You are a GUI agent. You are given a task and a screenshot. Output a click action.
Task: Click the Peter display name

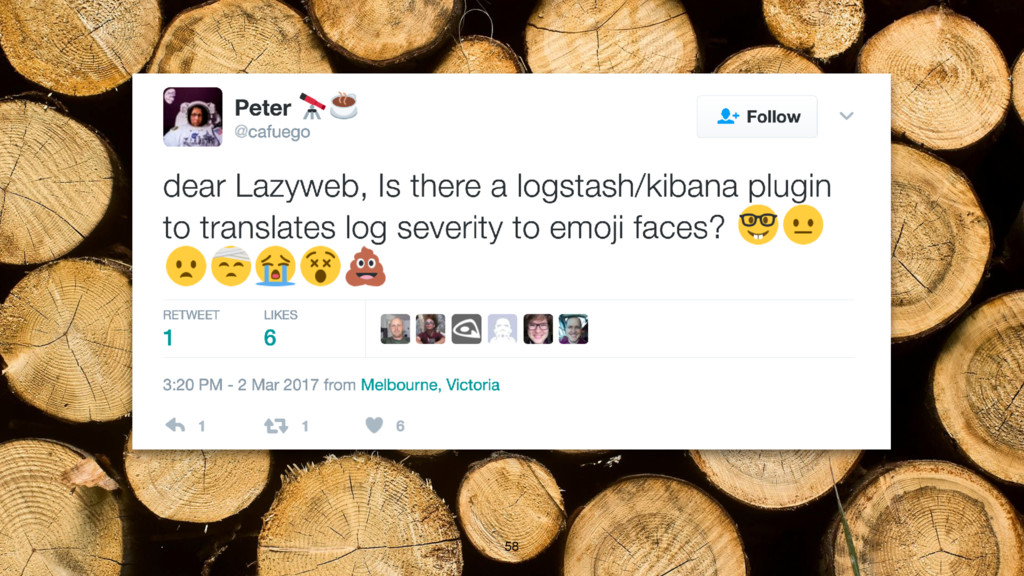pyautogui.click(x=263, y=108)
